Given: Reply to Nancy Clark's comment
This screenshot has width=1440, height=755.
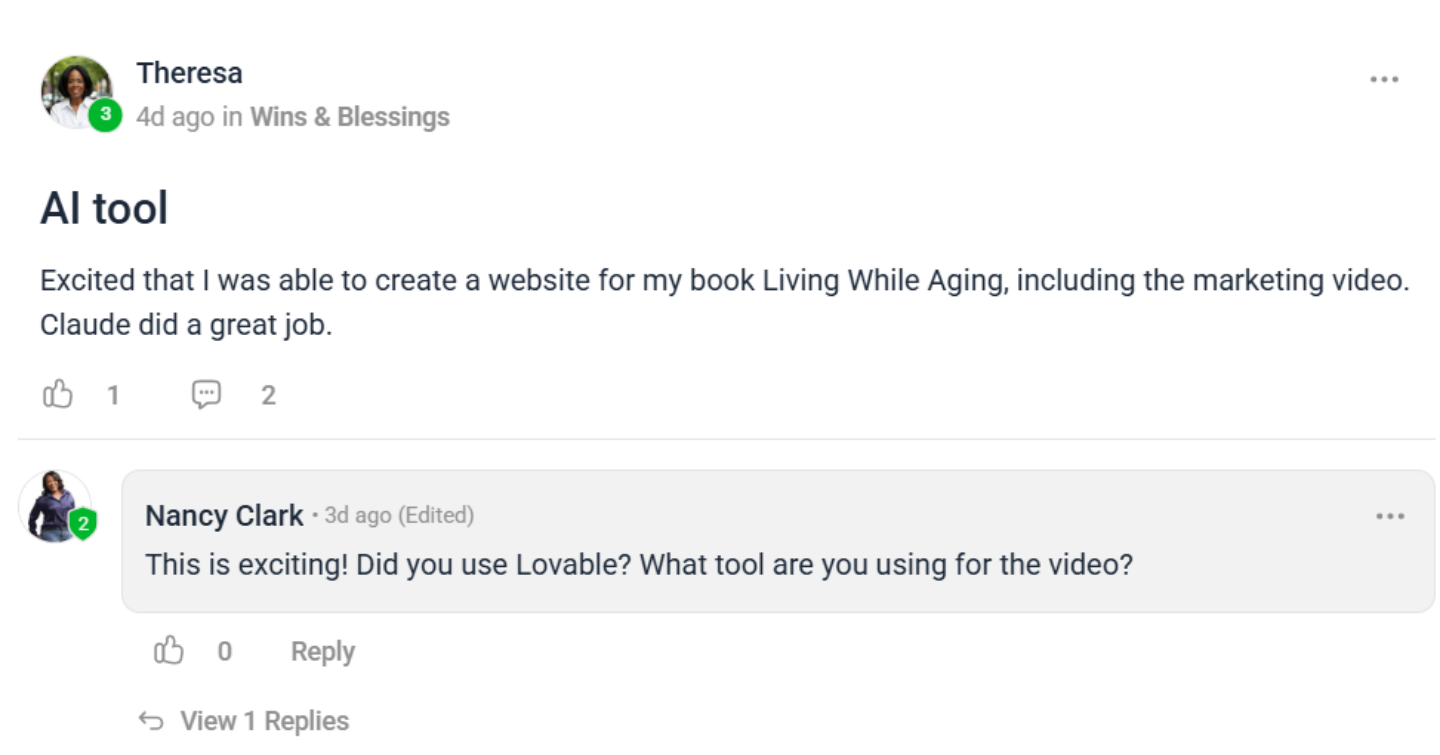Looking at the screenshot, I should (x=323, y=651).
